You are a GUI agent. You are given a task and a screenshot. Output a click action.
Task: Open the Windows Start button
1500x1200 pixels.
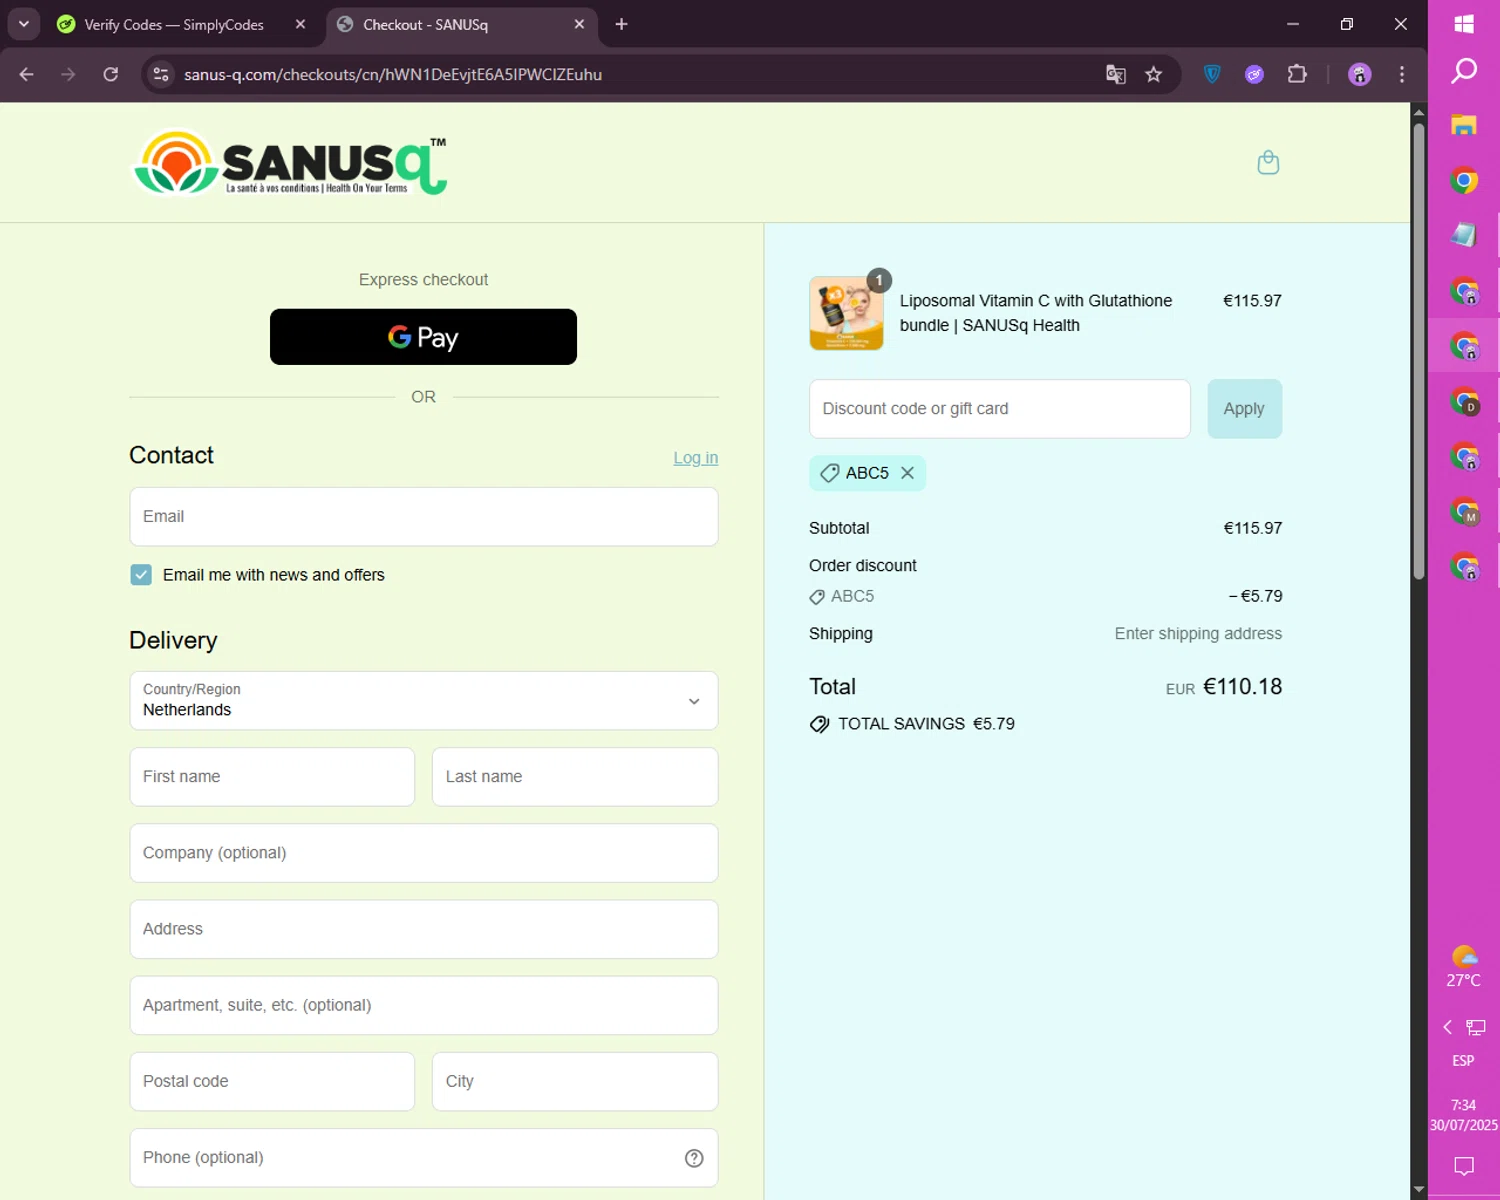tap(1464, 24)
